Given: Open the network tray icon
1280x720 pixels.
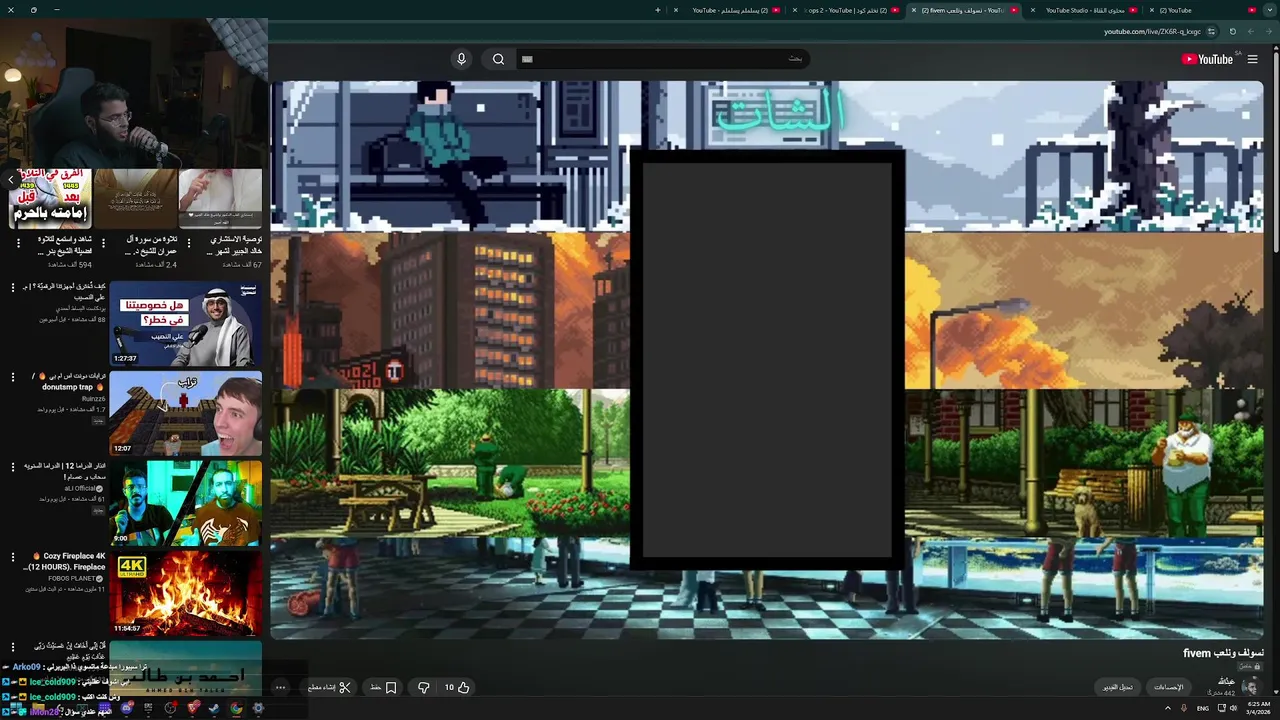Looking at the screenshot, I should 1221,708.
